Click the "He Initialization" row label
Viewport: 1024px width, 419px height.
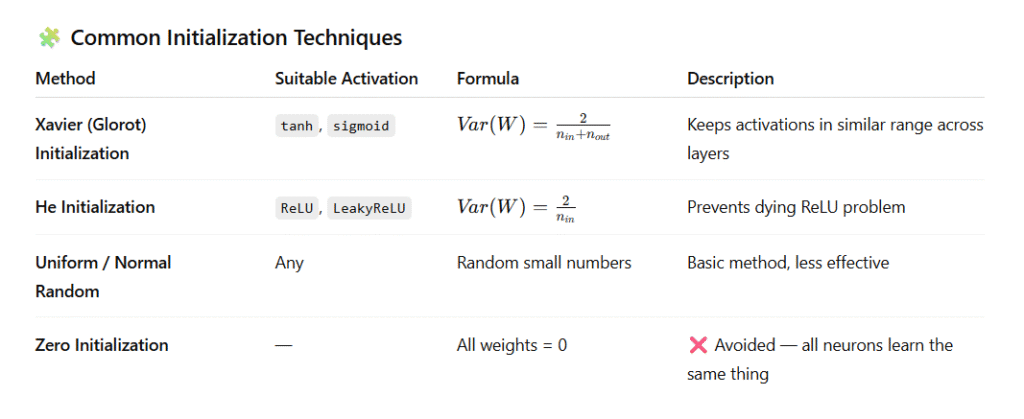95,207
